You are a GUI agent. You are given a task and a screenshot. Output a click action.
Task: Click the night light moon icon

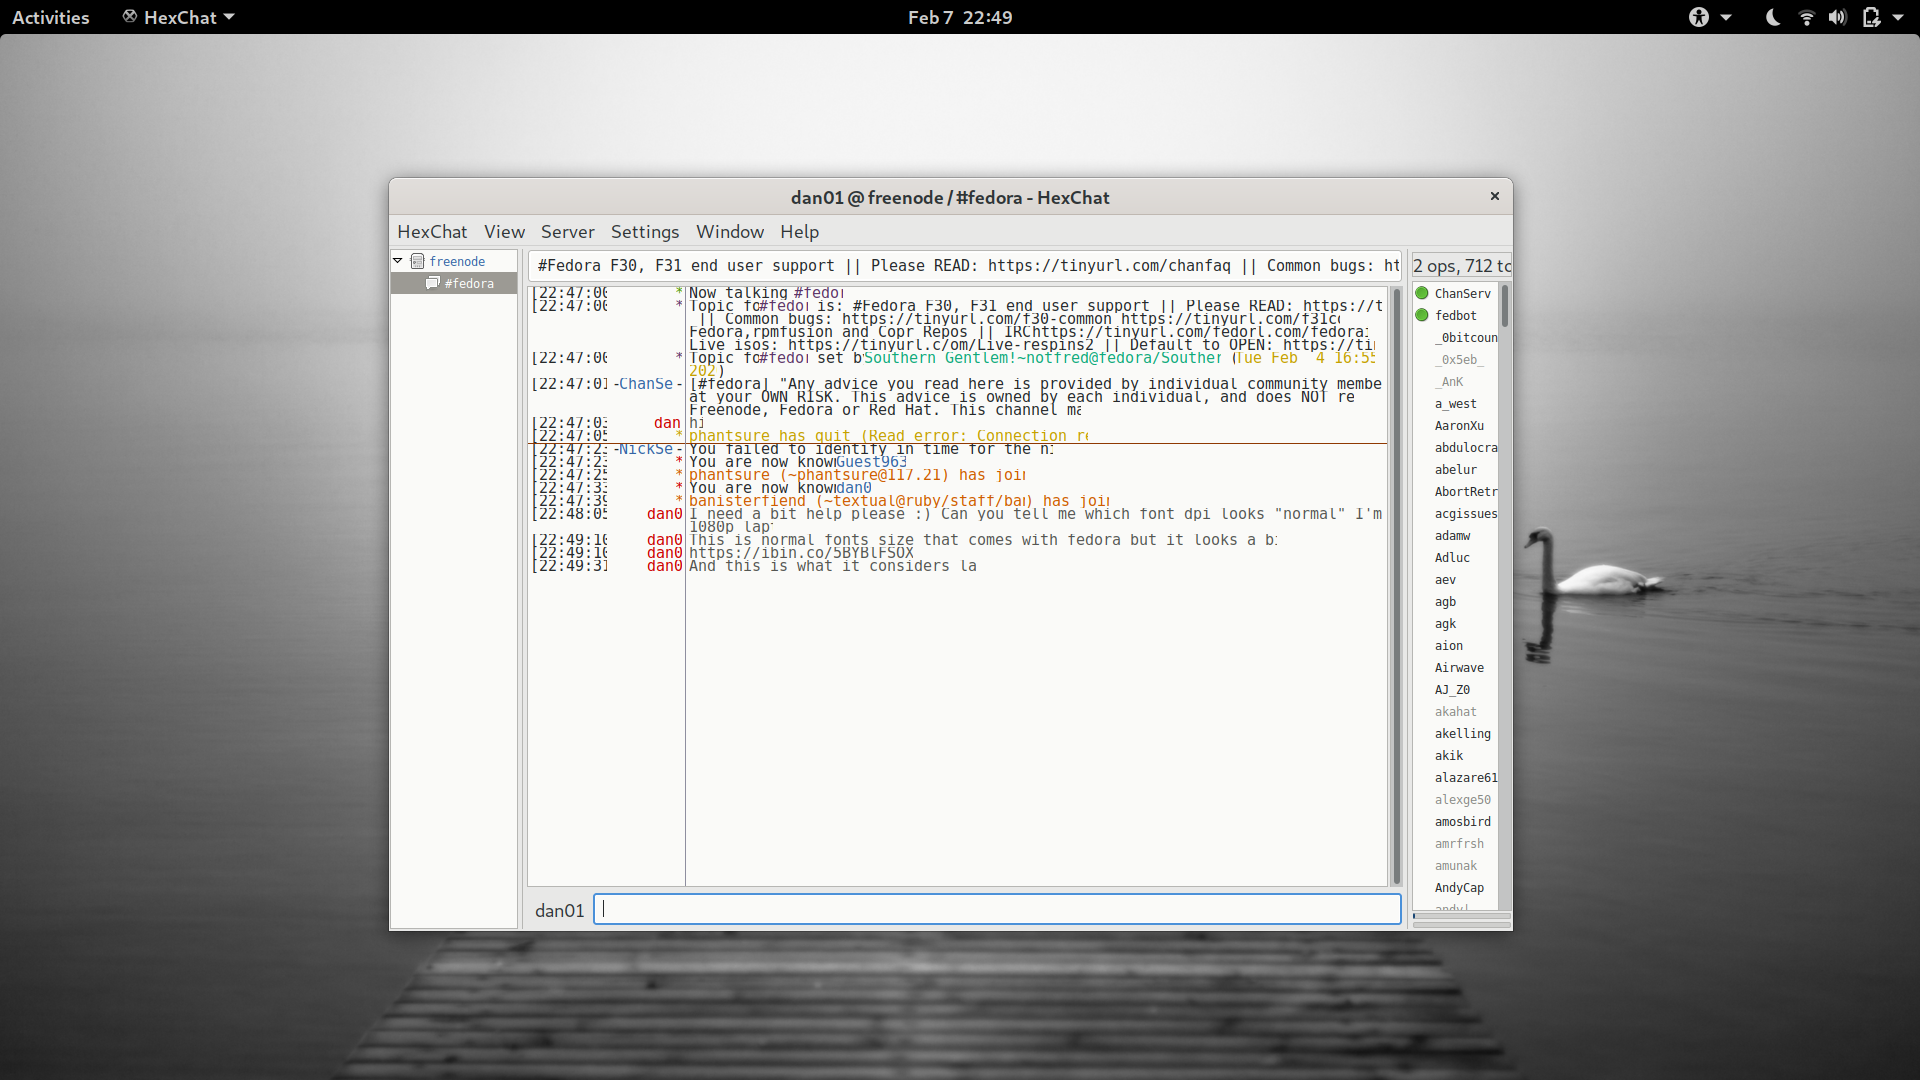(x=1773, y=17)
